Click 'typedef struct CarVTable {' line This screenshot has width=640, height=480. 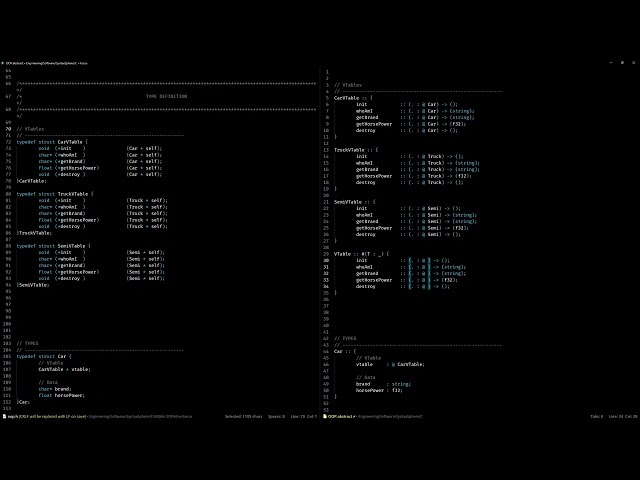pos(52,142)
